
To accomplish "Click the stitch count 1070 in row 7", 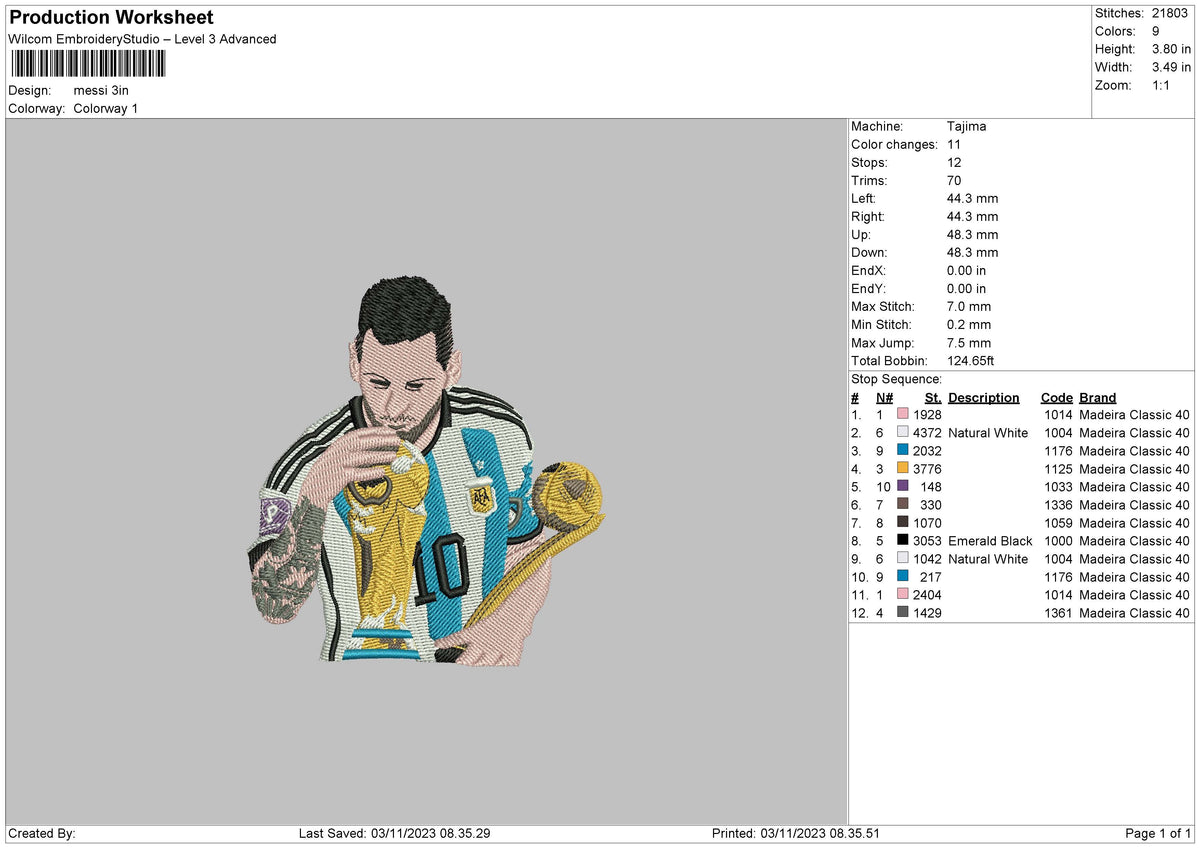I will (x=927, y=523).
